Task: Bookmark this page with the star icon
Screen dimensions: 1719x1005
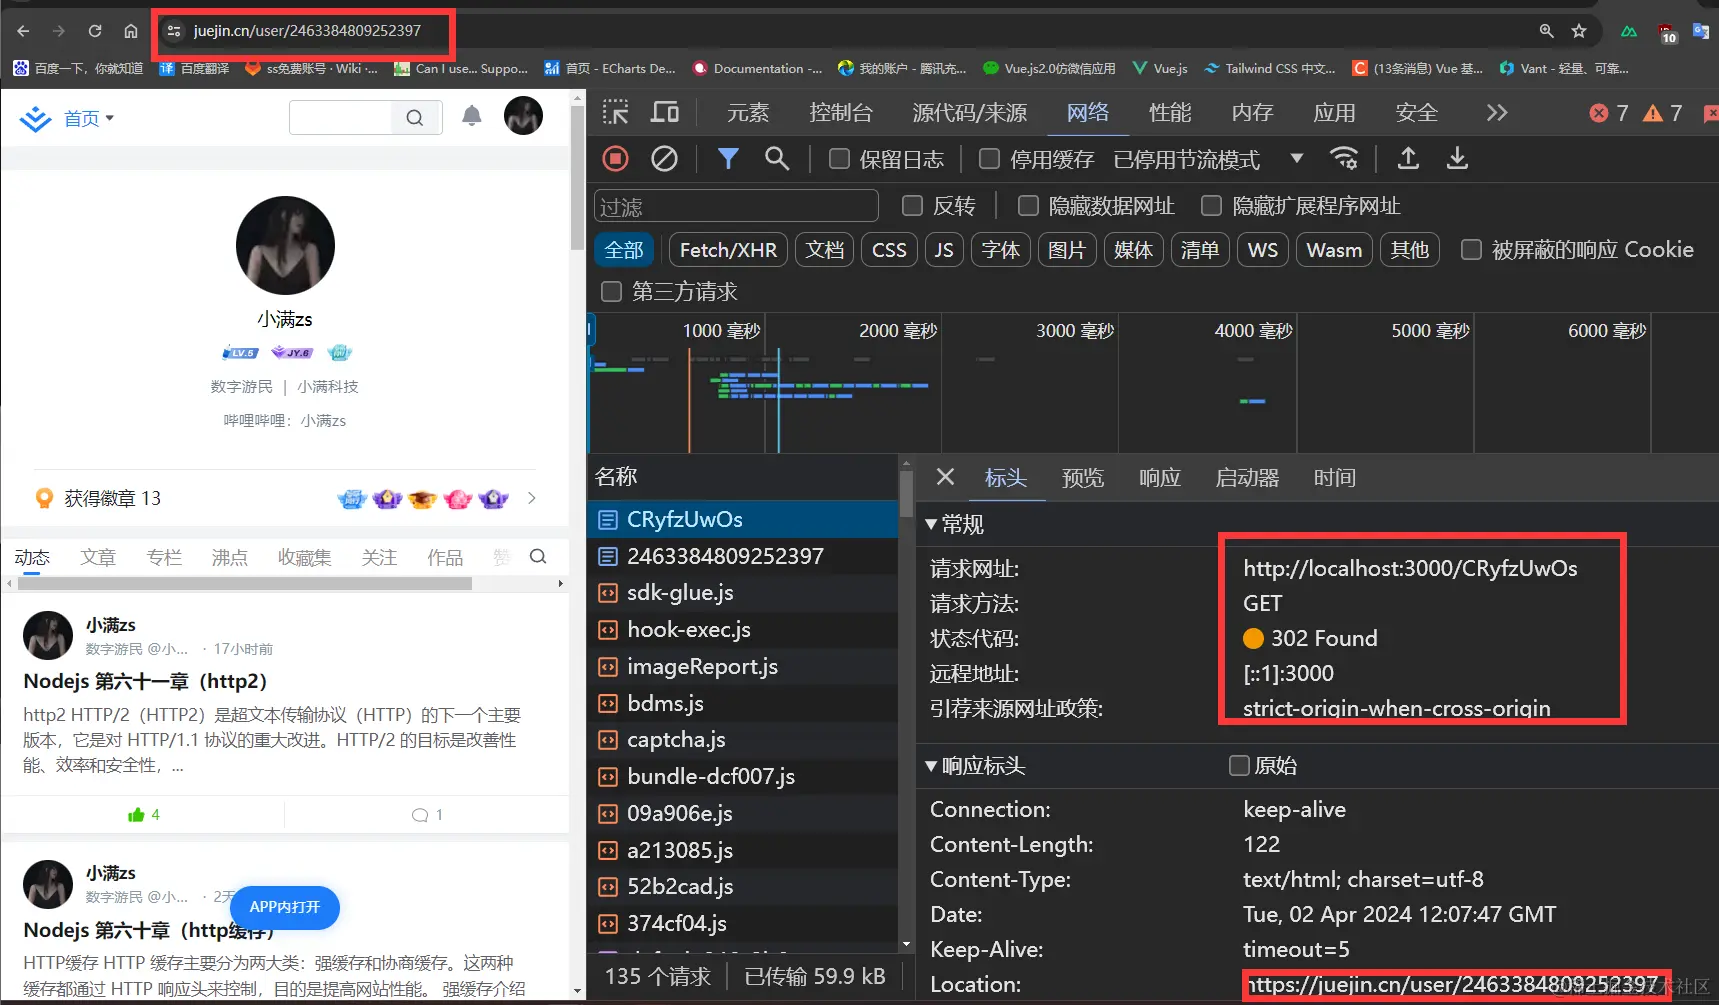Action: click(1579, 31)
